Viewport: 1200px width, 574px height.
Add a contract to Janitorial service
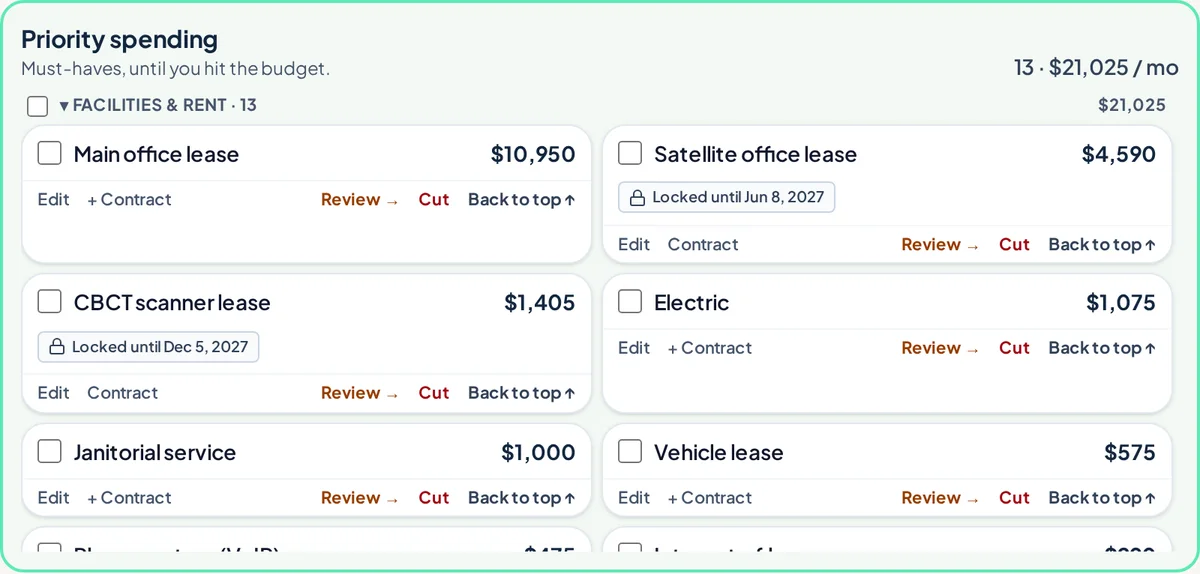129,497
